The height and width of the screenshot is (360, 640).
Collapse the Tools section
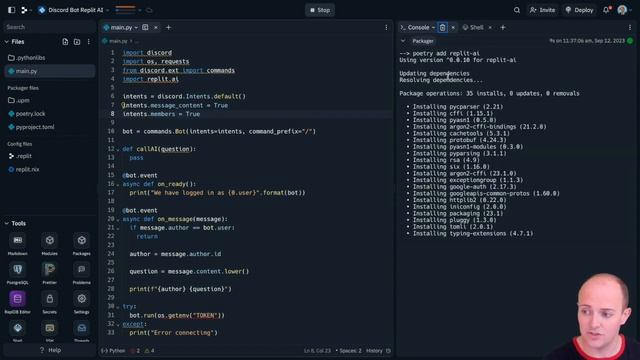point(7,224)
